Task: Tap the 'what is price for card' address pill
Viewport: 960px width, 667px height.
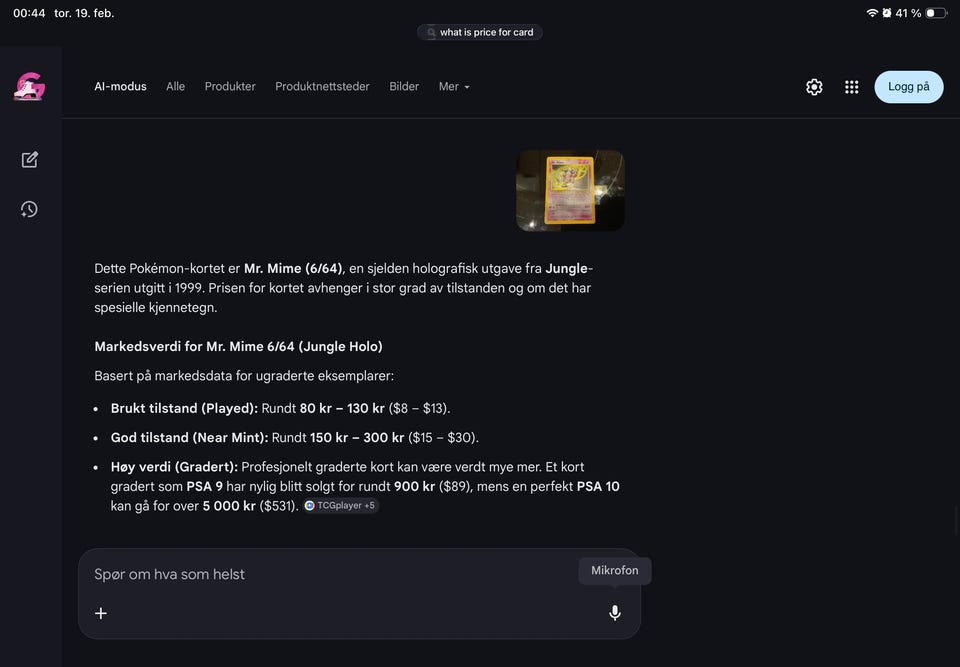Action: tap(480, 32)
